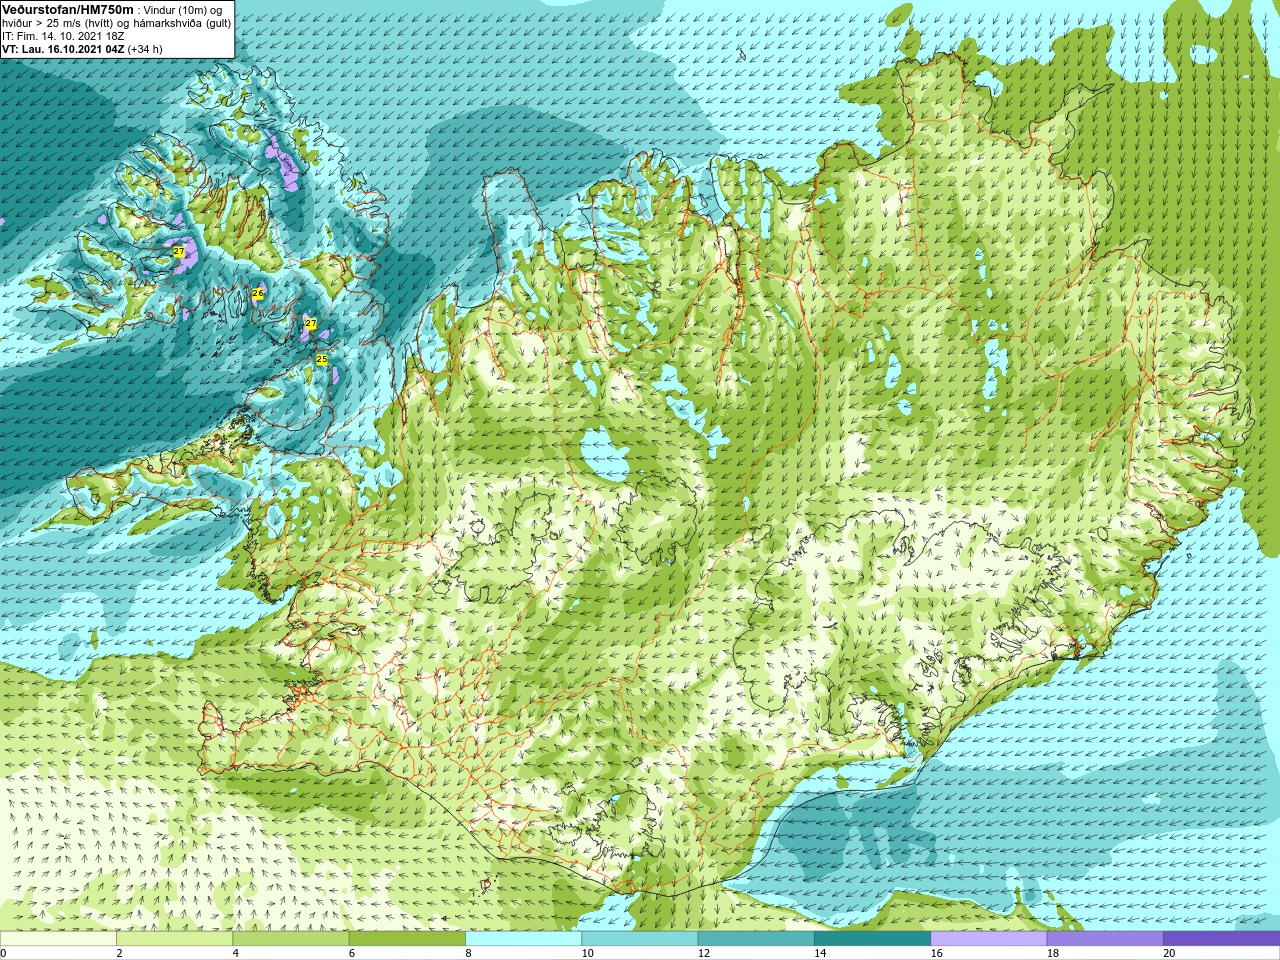This screenshot has width=1280, height=960.
Task: Click the westernmost yellow '27' gust label
Action: (178, 251)
